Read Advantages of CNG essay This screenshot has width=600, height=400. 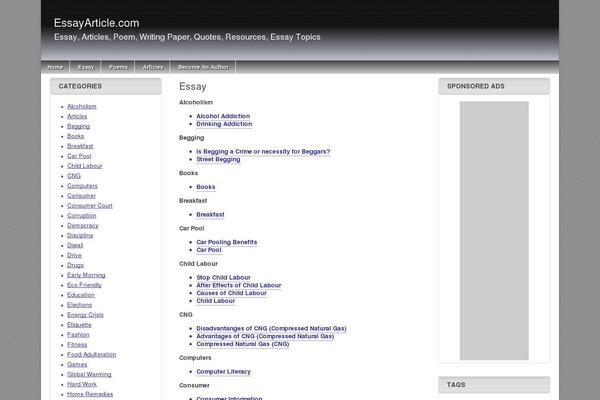pyautogui.click(x=265, y=336)
